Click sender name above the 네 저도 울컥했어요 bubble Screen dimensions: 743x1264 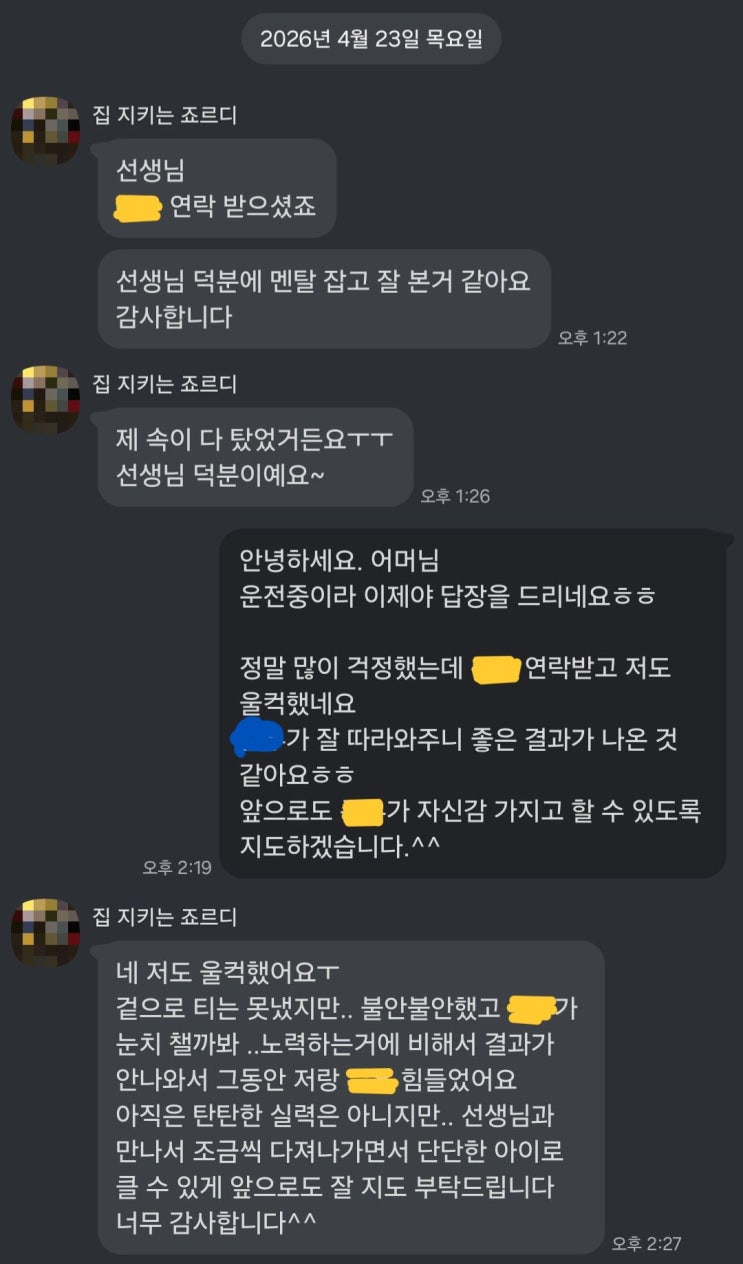[165, 916]
